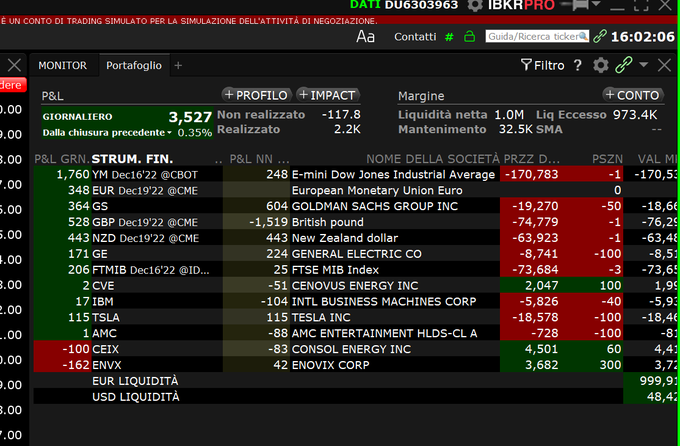The image size is (680, 446).
Task: Select the CVE instrument row
Action: [x=356, y=285]
